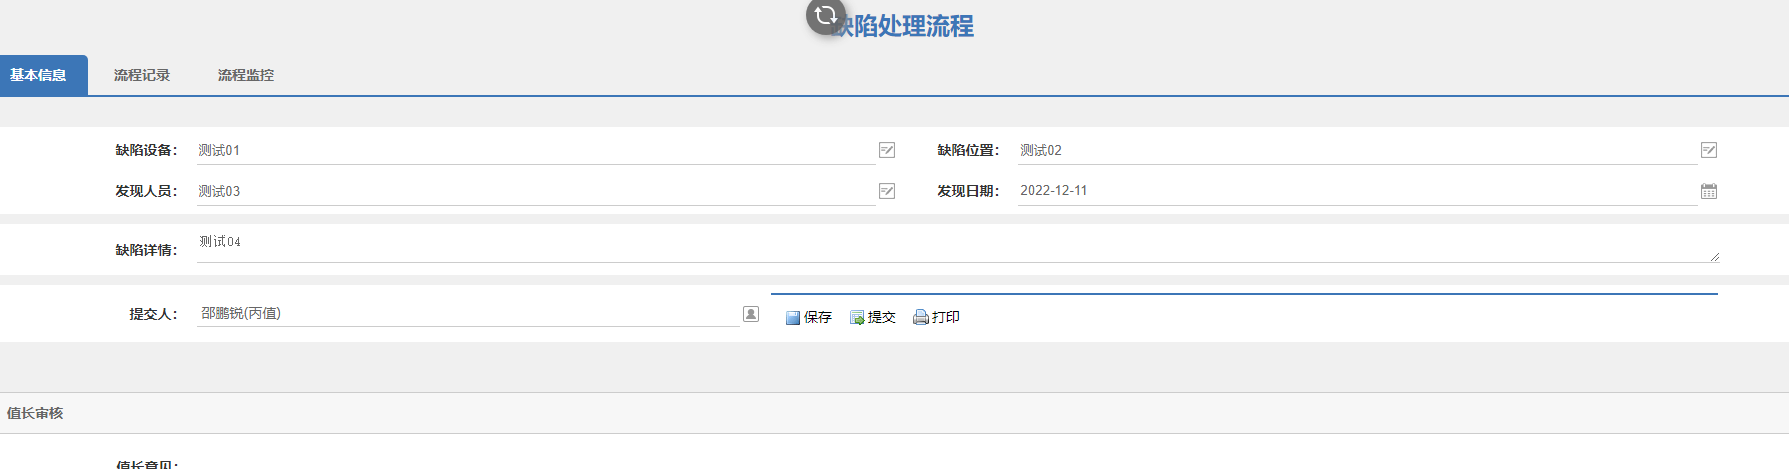The height and width of the screenshot is (469, 1789).
Task: Focus 缺陷位置 field containing 测试02
Action: coord(1357,150)
